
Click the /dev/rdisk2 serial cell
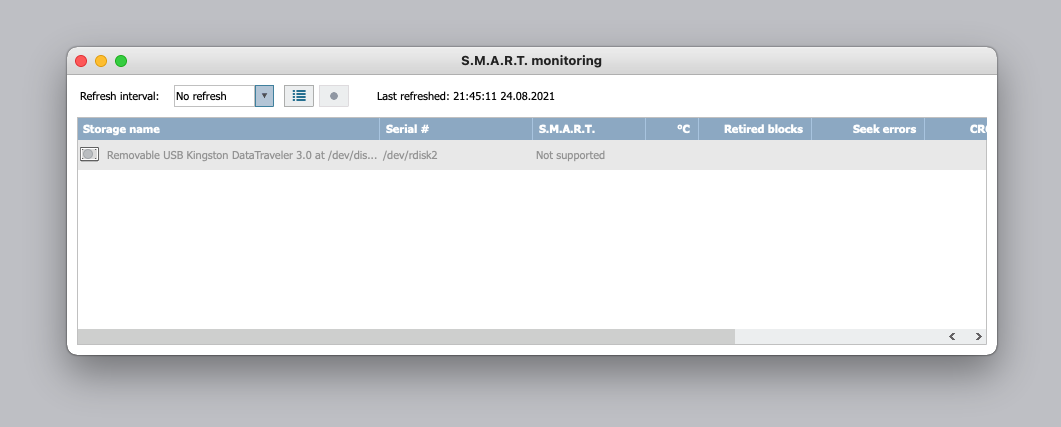click(x=410, y=155)
